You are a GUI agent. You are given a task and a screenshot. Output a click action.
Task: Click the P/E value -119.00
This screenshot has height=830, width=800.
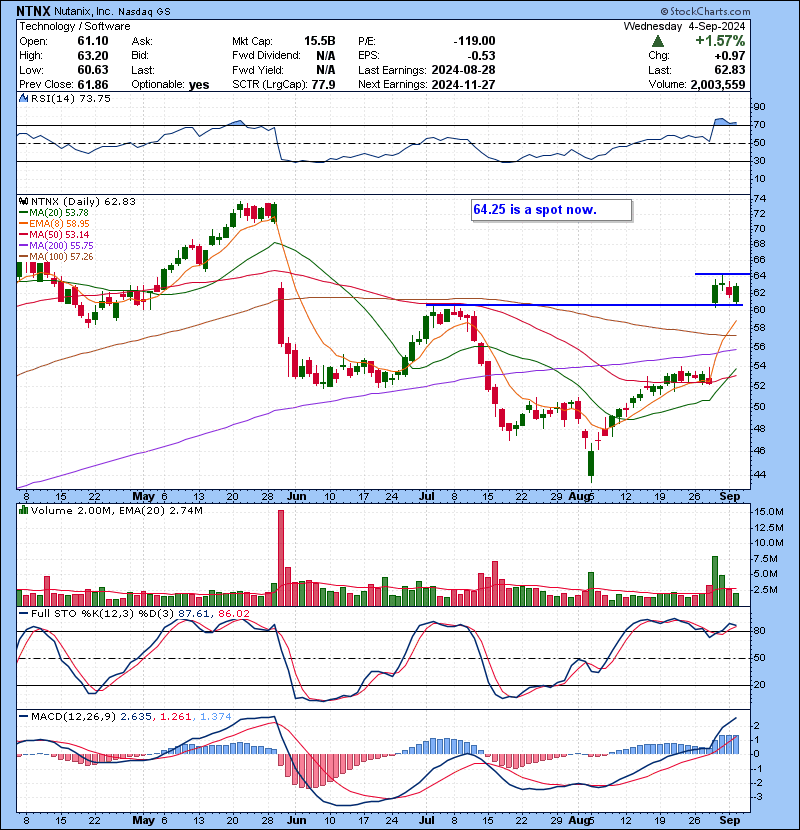click(474, 41)
